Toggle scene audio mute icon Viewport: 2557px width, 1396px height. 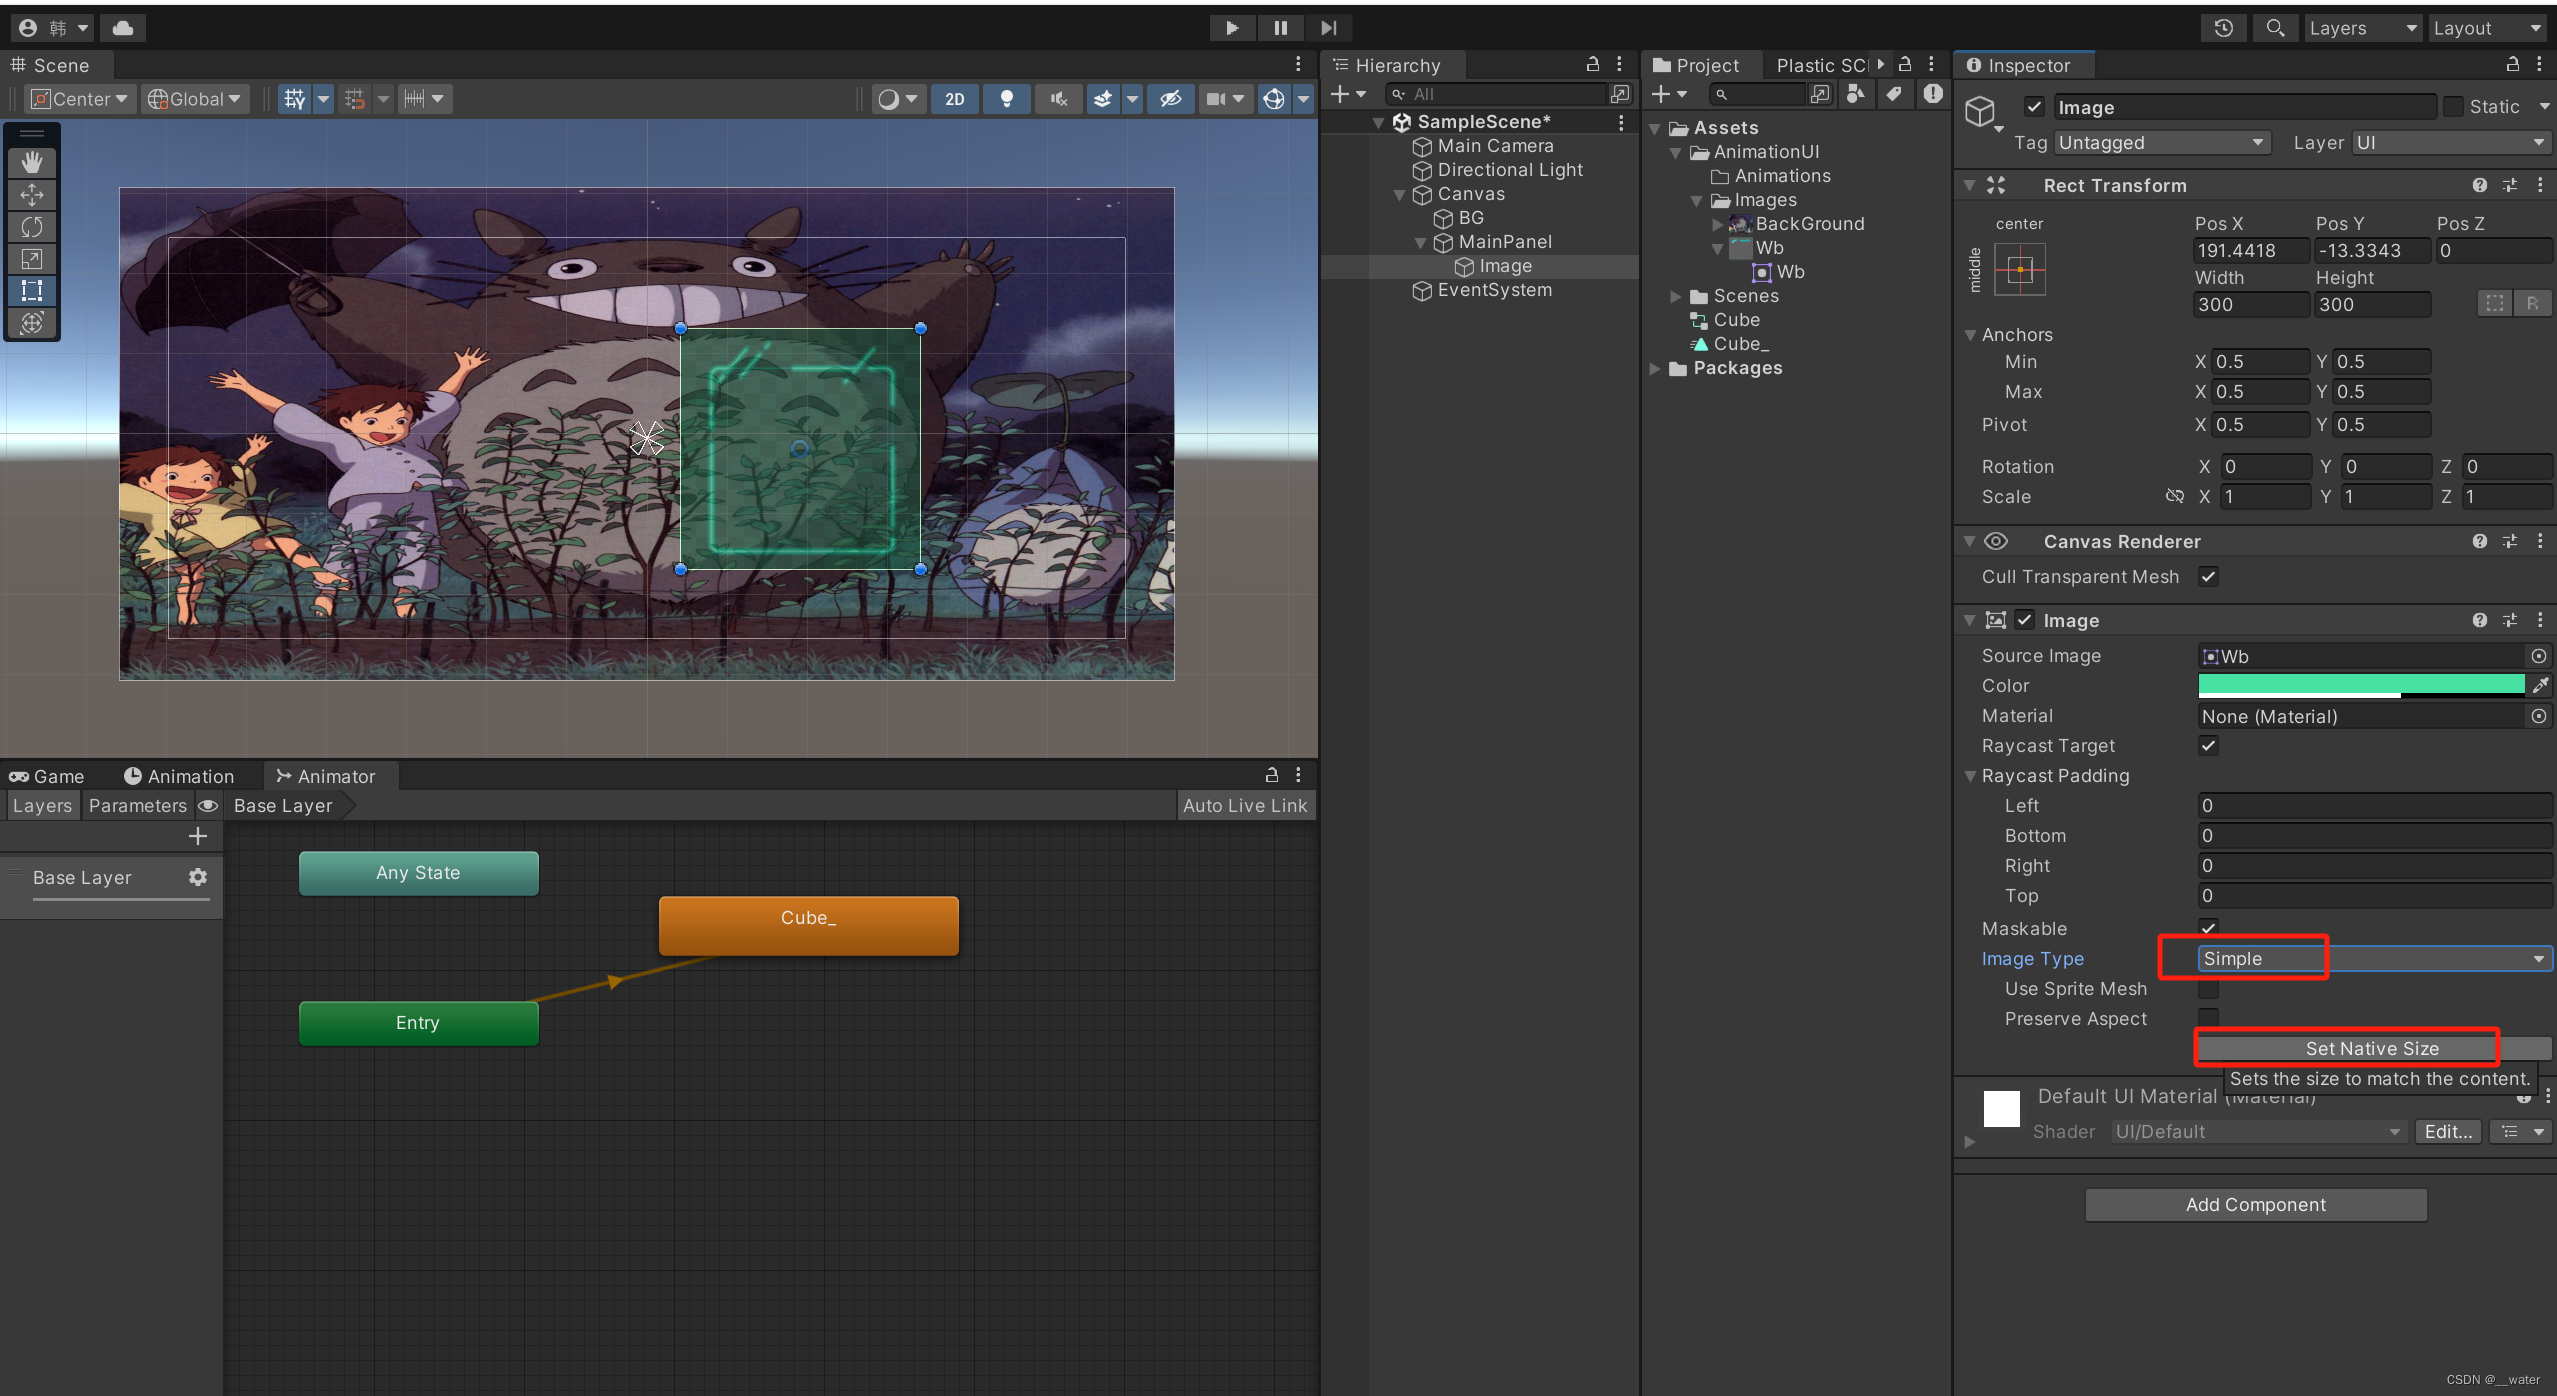tap(1059, 99)
